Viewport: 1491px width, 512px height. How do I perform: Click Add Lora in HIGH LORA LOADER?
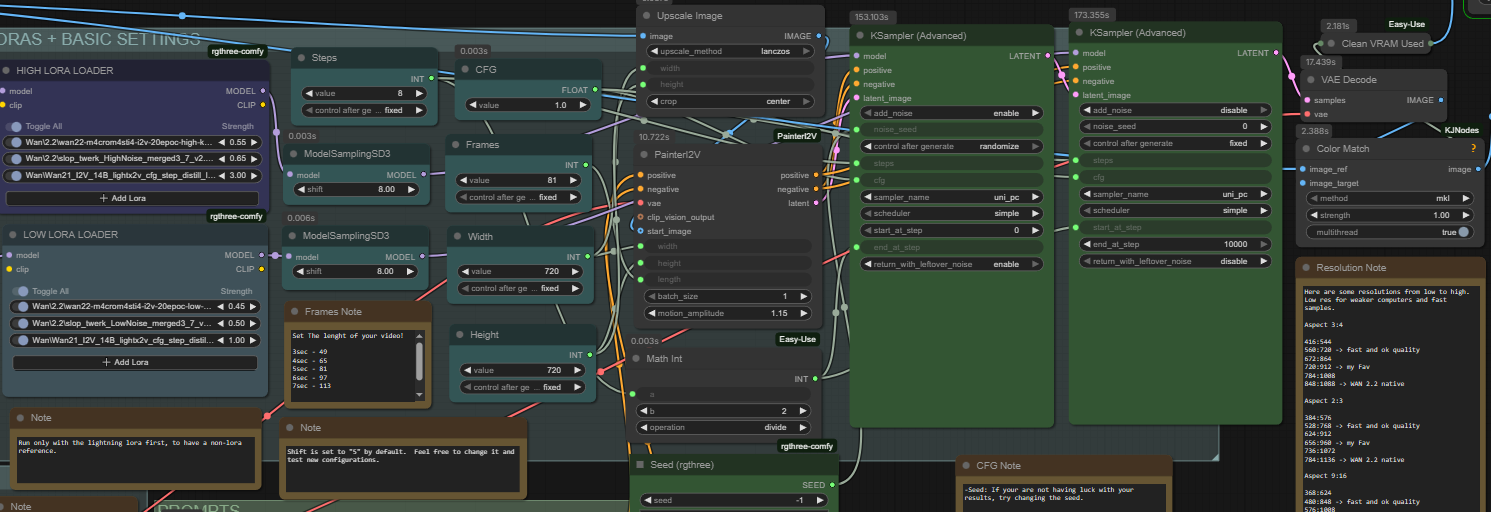click(132, 198)
